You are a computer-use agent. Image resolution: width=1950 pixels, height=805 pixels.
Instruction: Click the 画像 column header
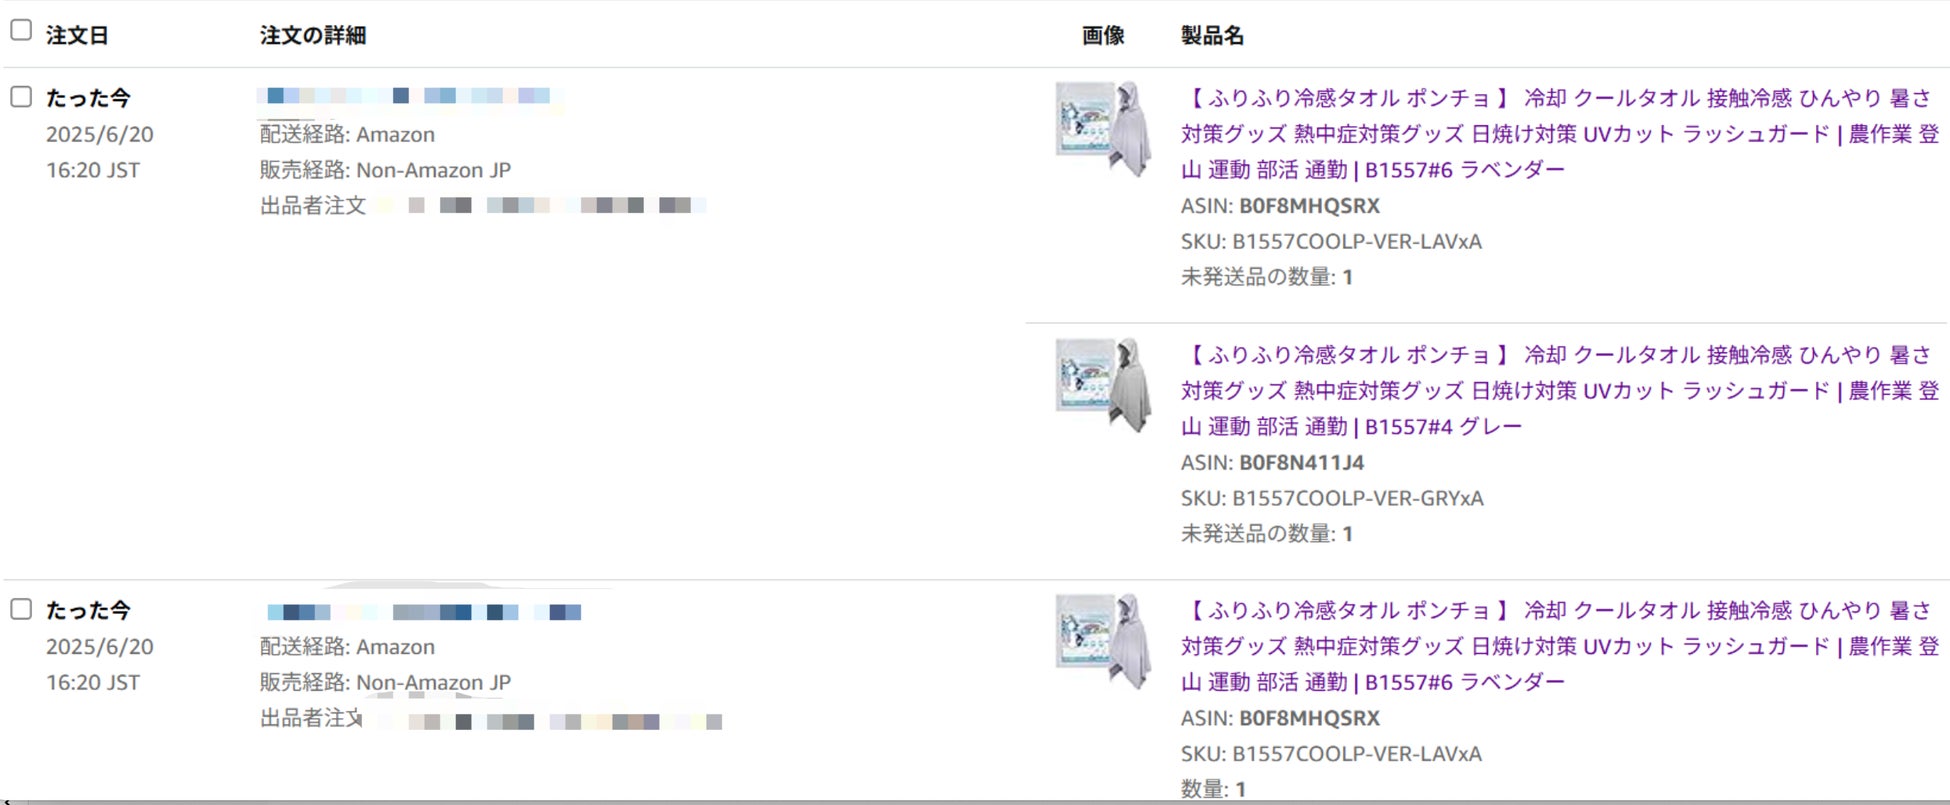coord(1103,35)
